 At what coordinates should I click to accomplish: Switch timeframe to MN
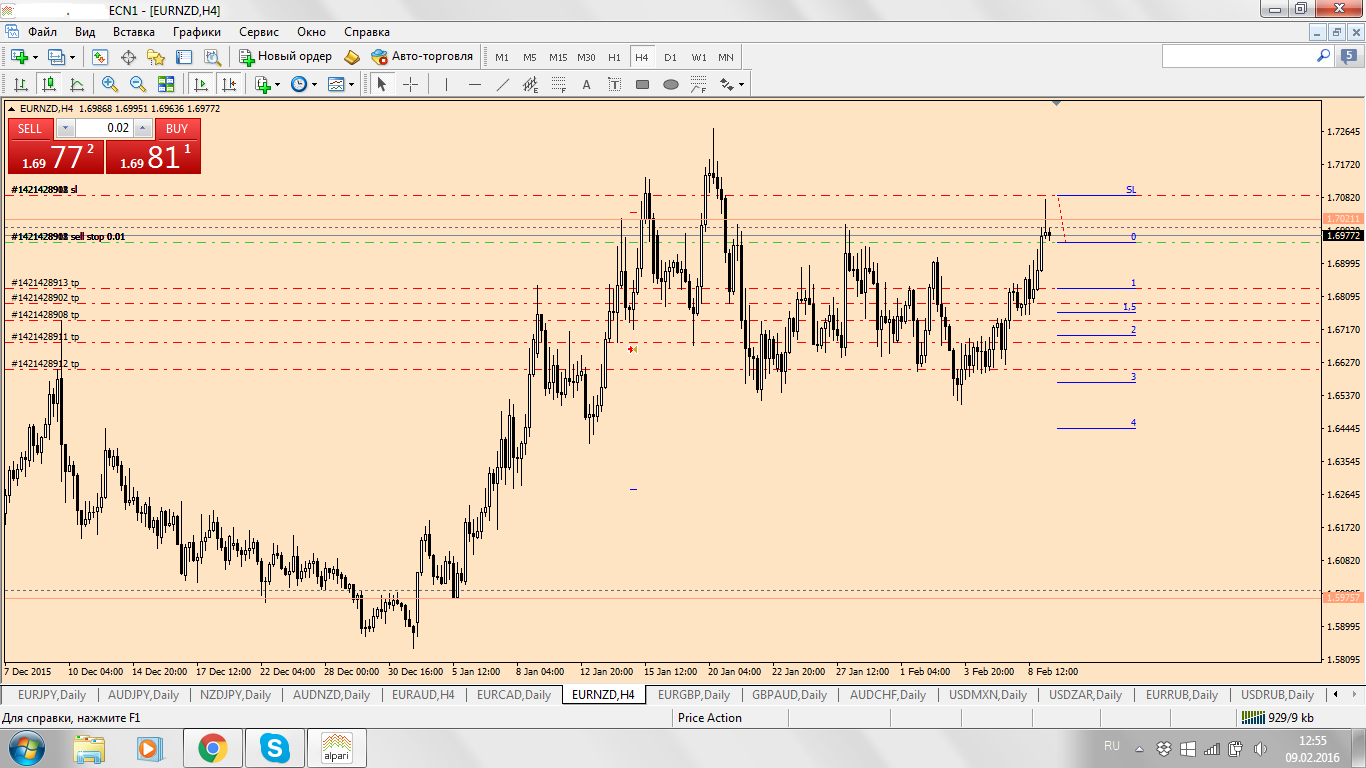click(726, 57)
